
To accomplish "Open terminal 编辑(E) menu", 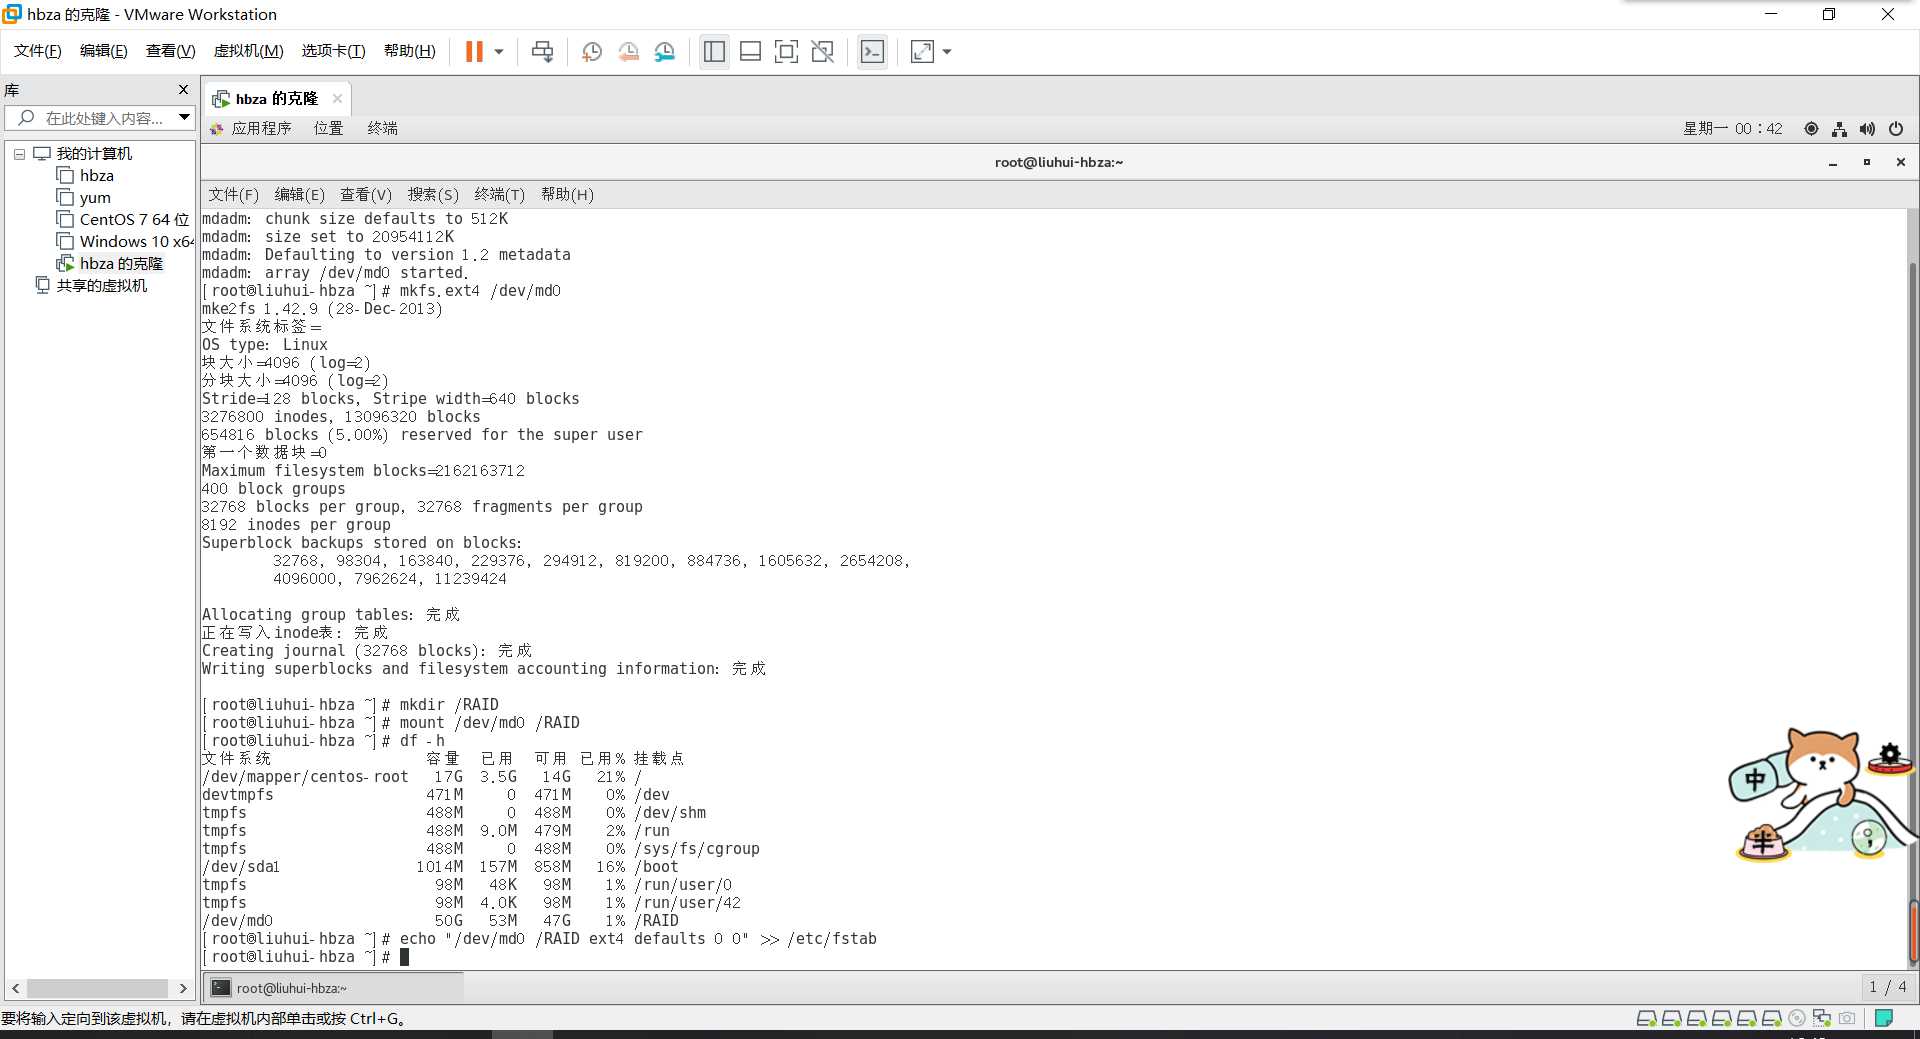I will tap(299, 195).
